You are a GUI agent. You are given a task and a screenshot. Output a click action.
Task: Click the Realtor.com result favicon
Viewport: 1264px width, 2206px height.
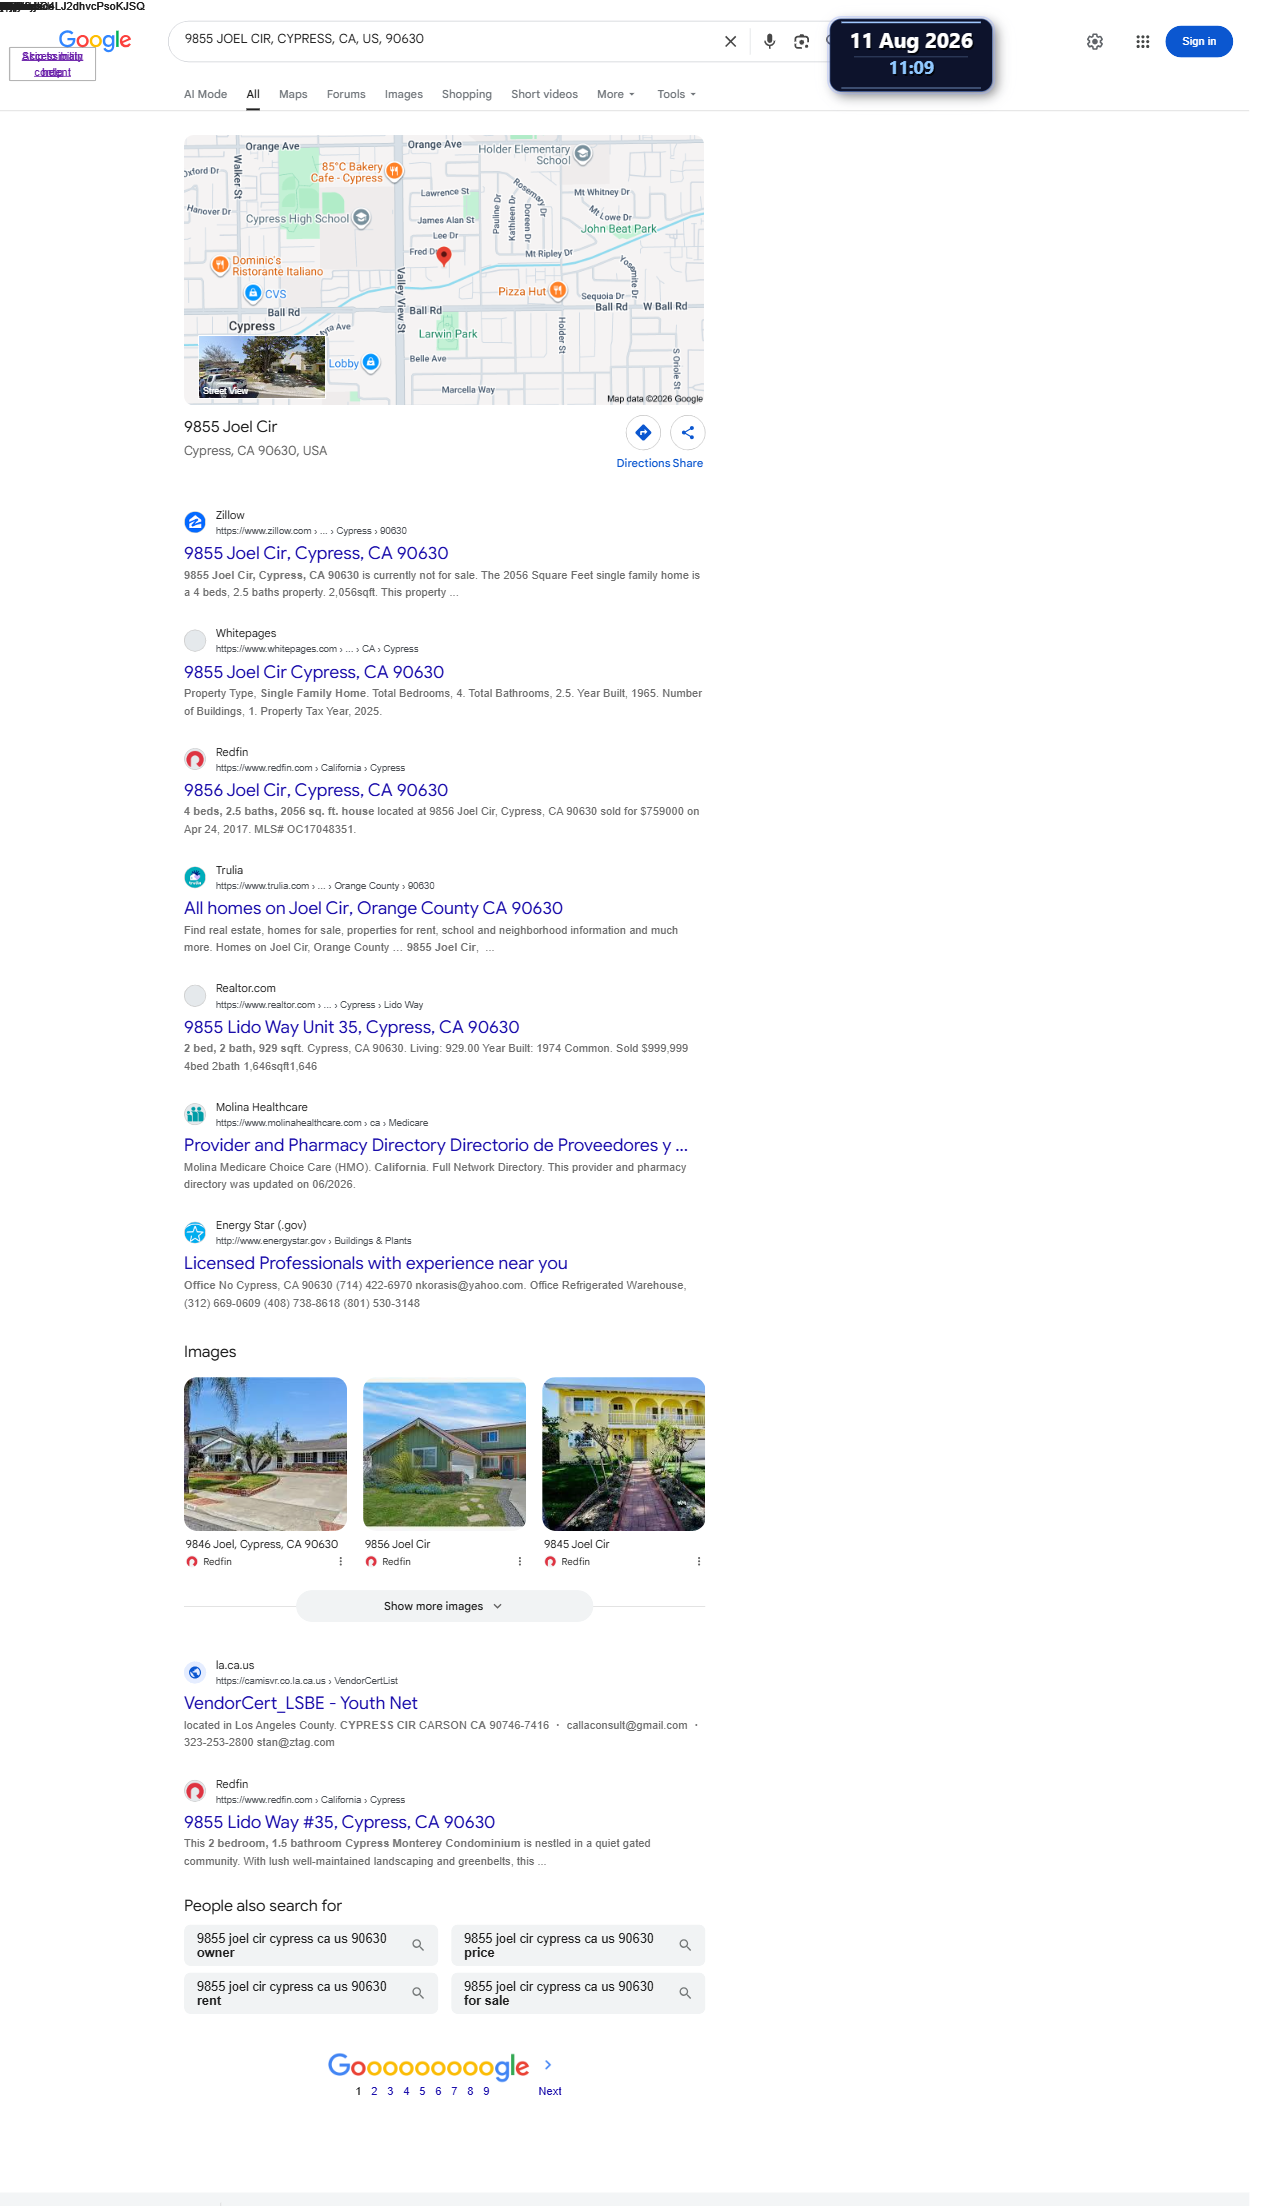click(195, 995)
